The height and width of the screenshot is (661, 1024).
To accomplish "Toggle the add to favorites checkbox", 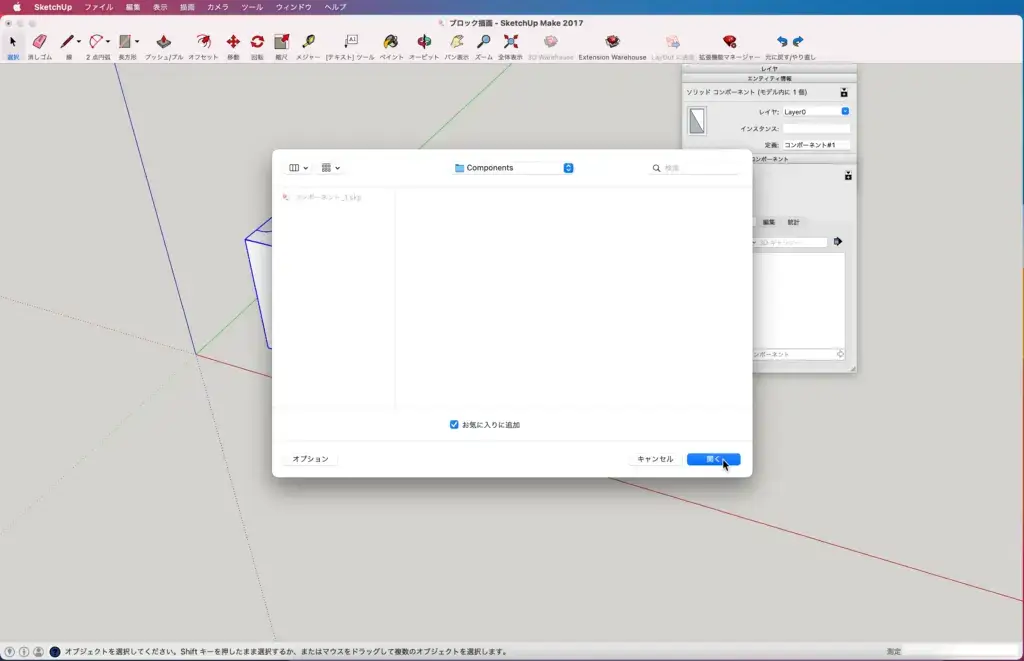I will click(454, 425).
